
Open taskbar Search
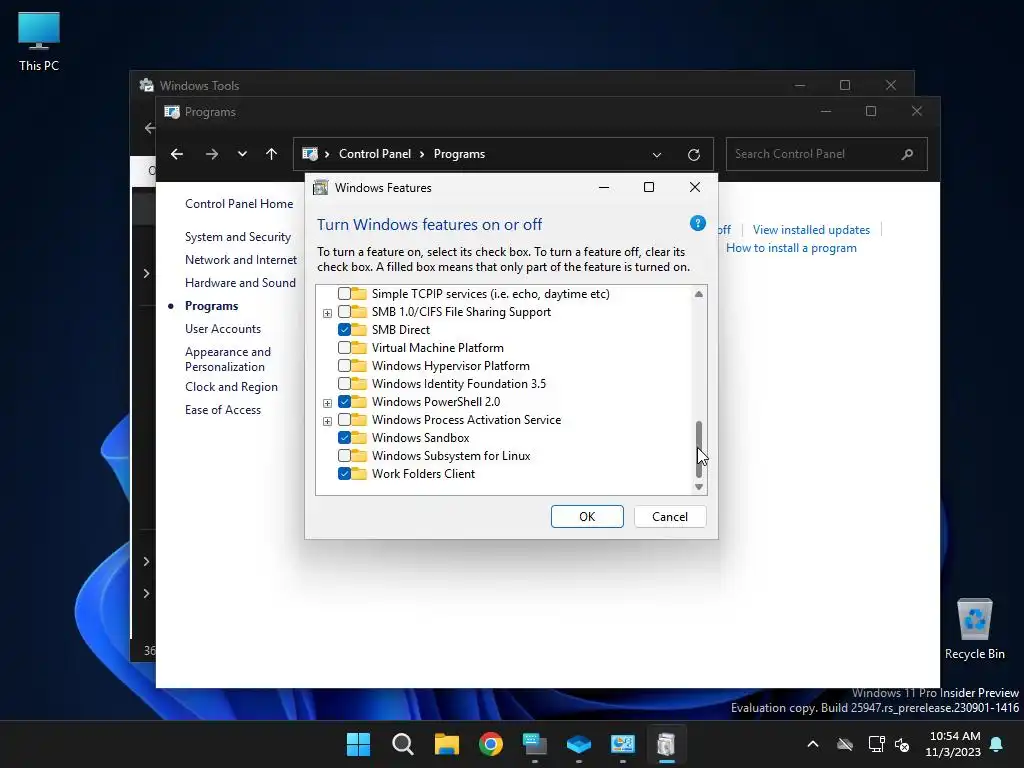point(402,744)
